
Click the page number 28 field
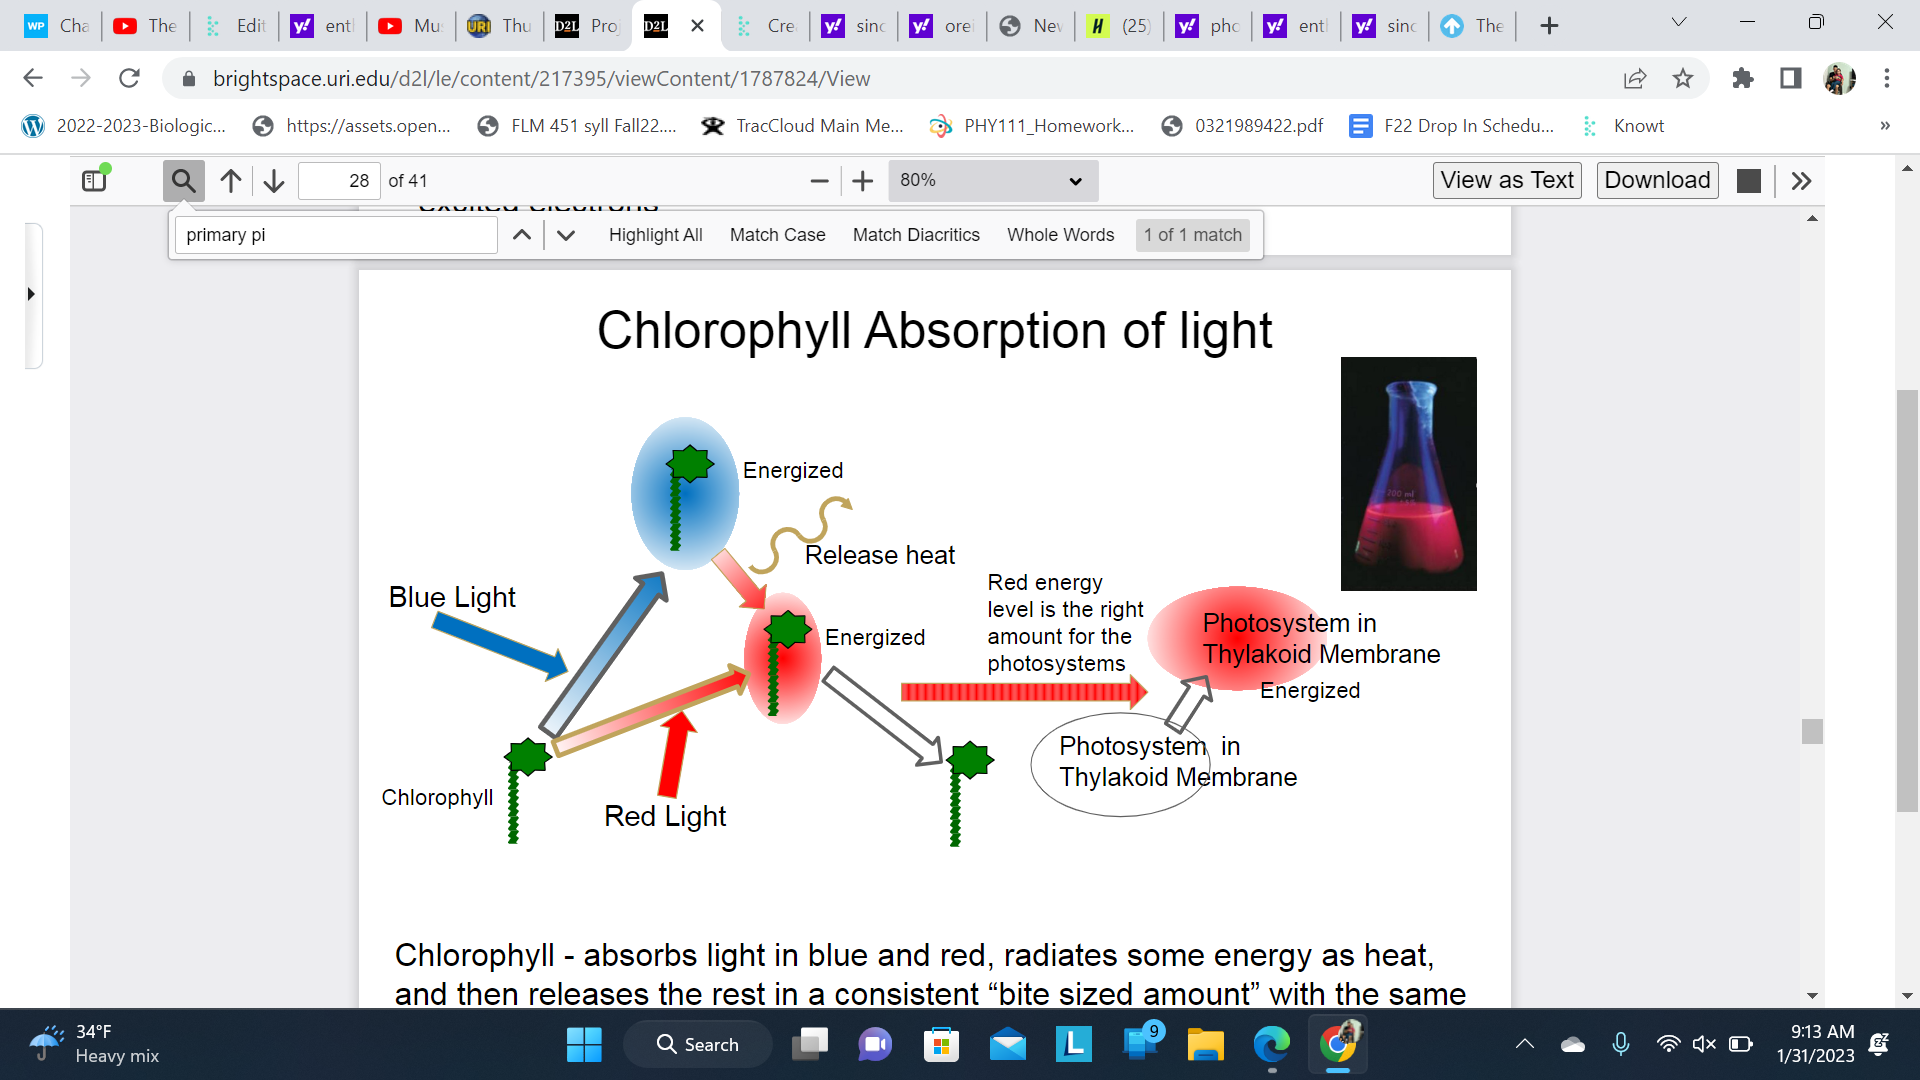click(x=339, y=181)
